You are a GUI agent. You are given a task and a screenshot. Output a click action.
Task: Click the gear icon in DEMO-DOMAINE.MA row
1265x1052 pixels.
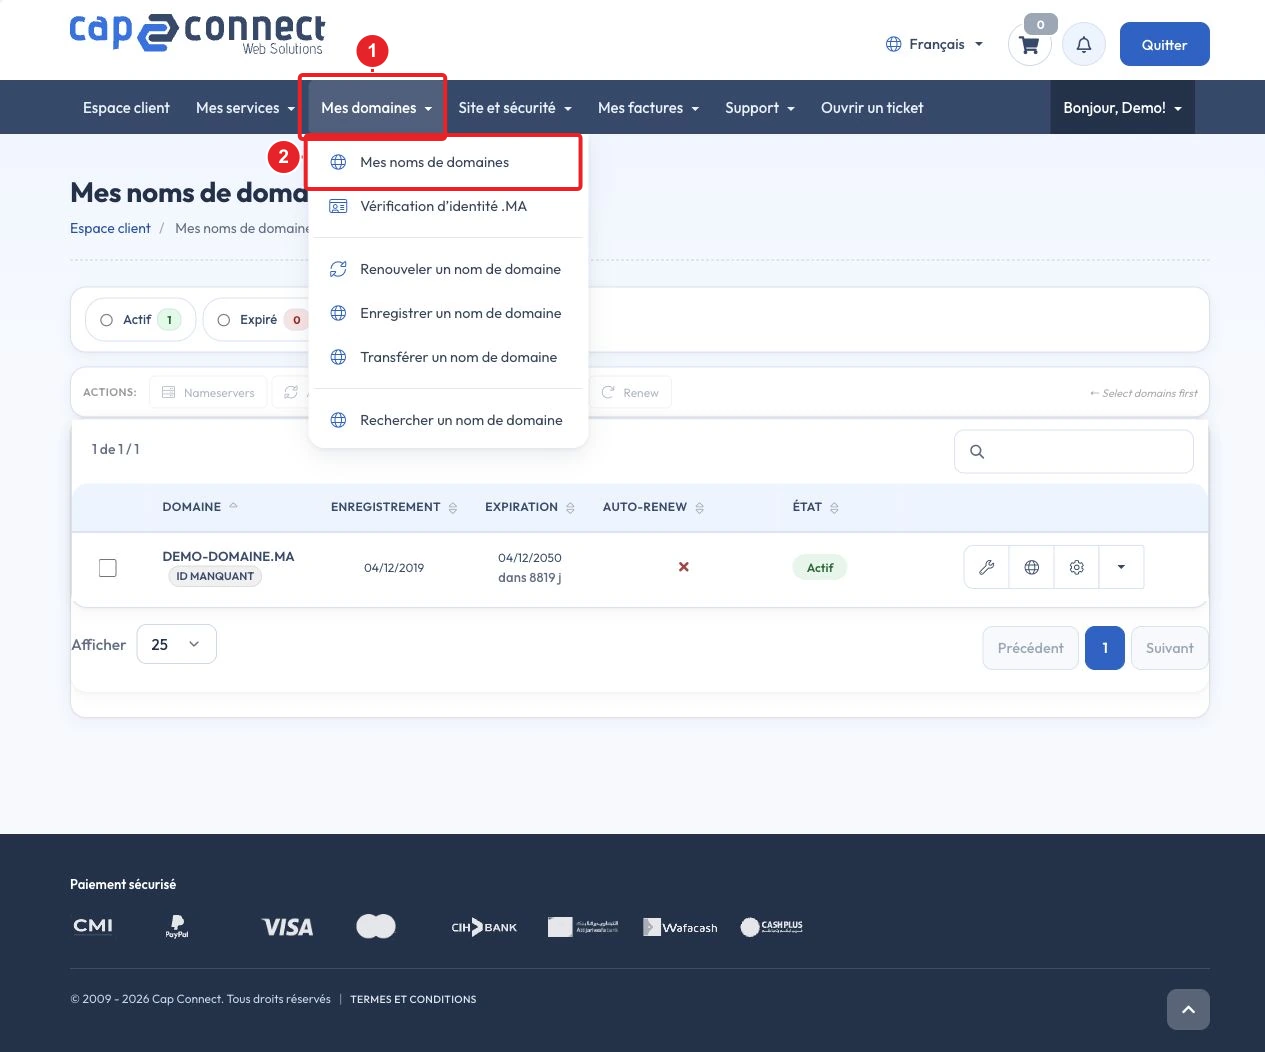1077,567
